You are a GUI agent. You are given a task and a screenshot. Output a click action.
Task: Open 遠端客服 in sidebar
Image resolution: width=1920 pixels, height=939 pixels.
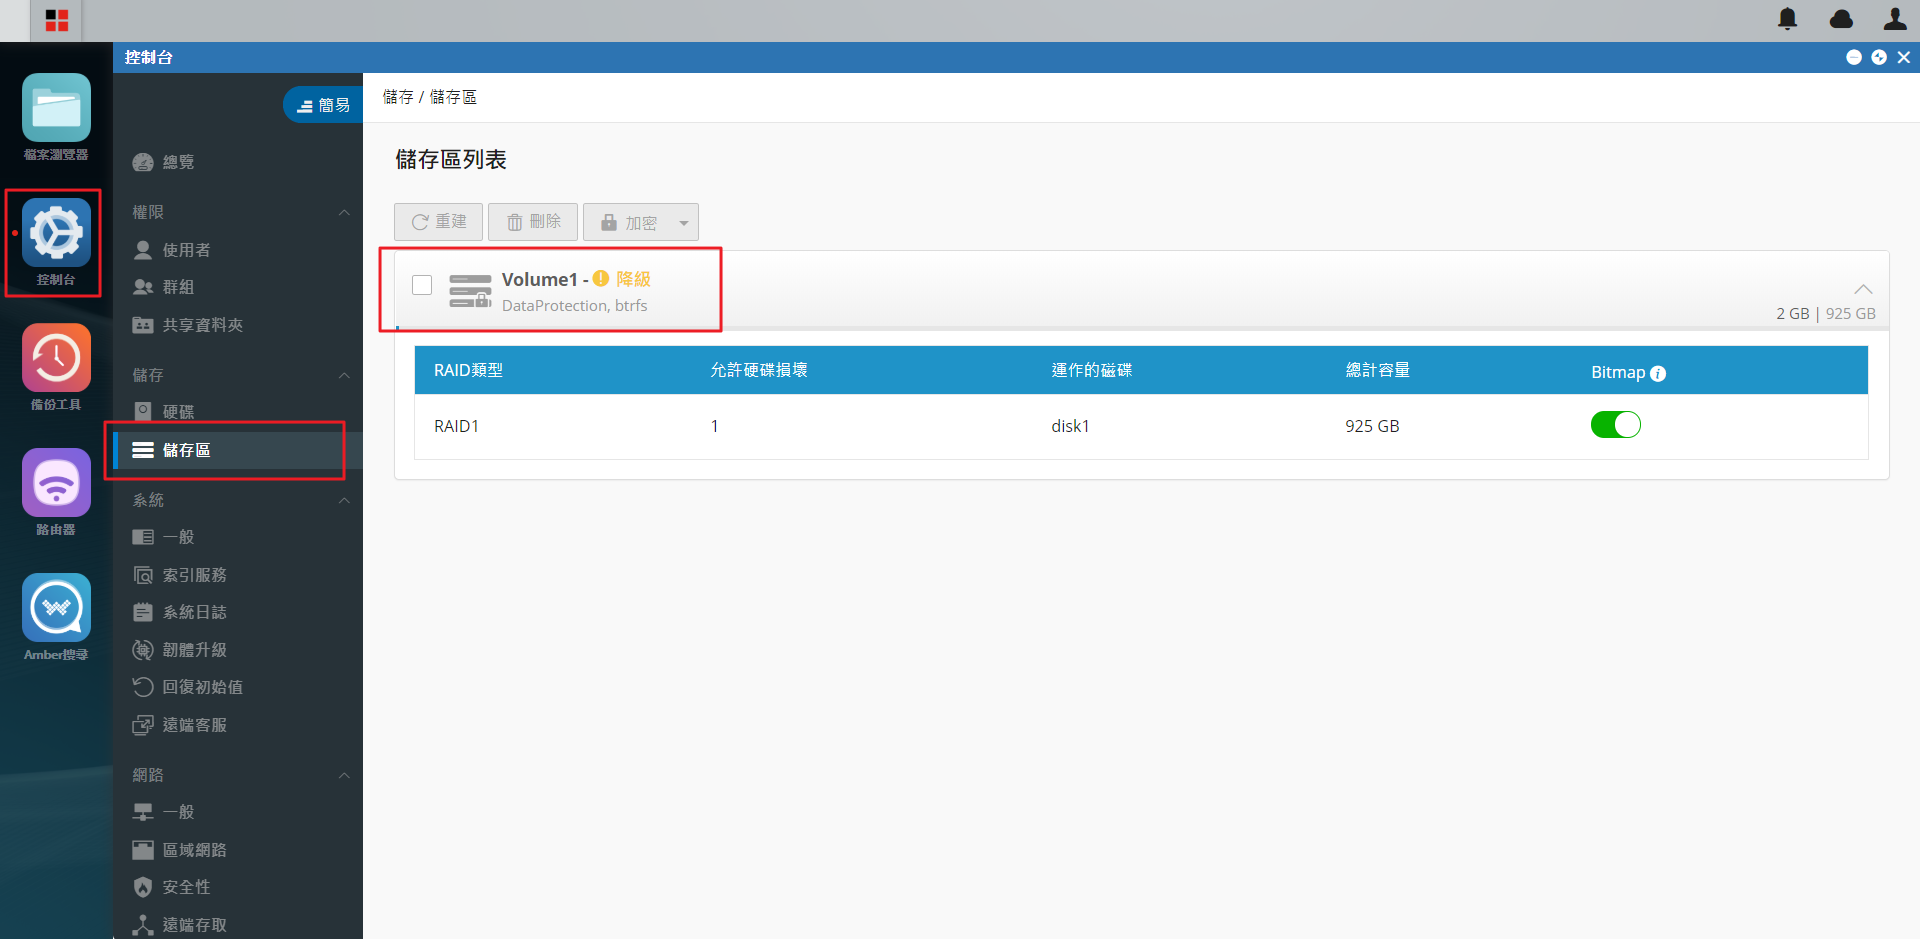point(194,725)
